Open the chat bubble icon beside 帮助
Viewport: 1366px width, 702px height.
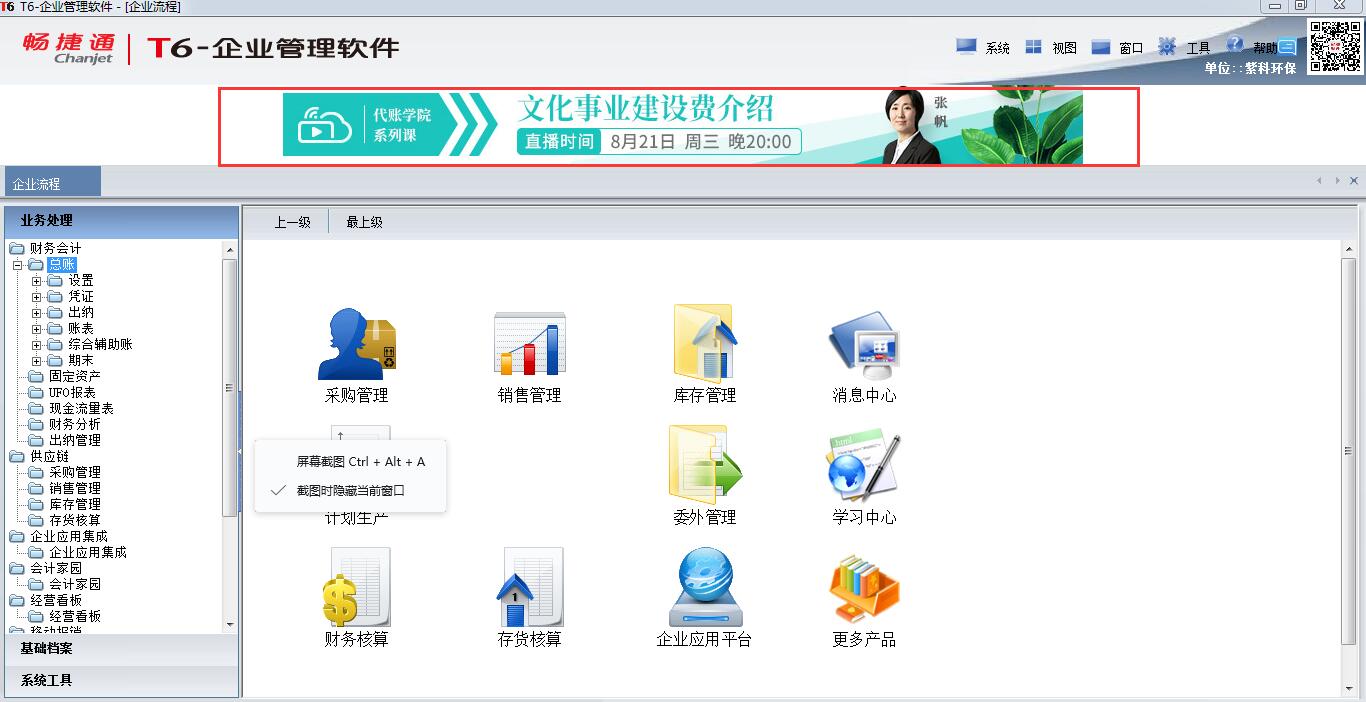1287,46
